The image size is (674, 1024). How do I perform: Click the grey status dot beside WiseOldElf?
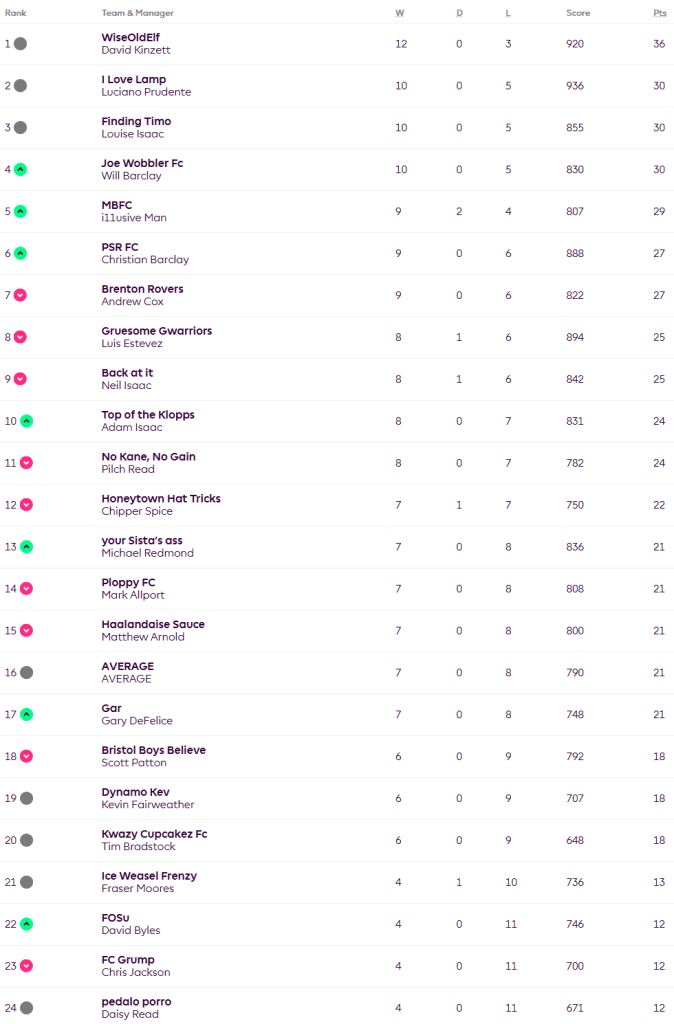pos(20,44)
